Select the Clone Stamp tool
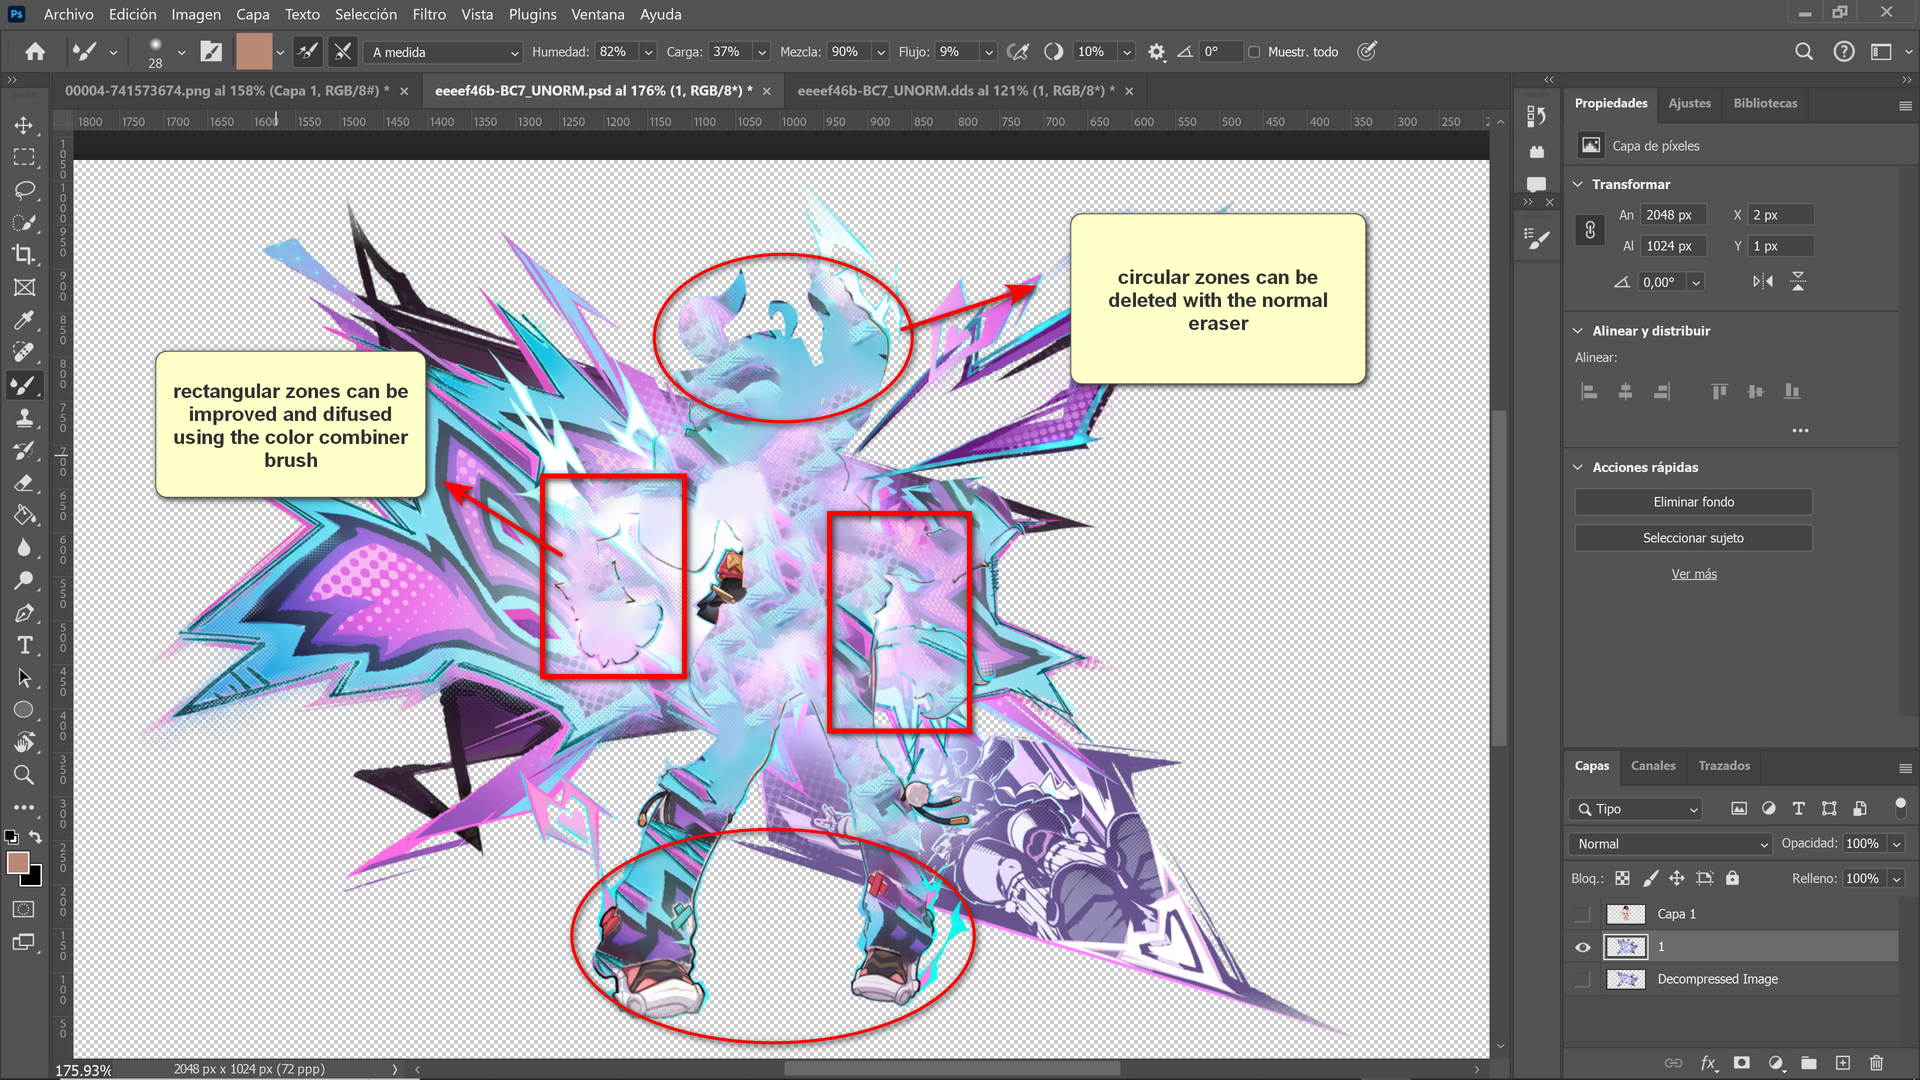Image resolution: width=1920 pixels, height=1080 pixels. tap(24, 418)
